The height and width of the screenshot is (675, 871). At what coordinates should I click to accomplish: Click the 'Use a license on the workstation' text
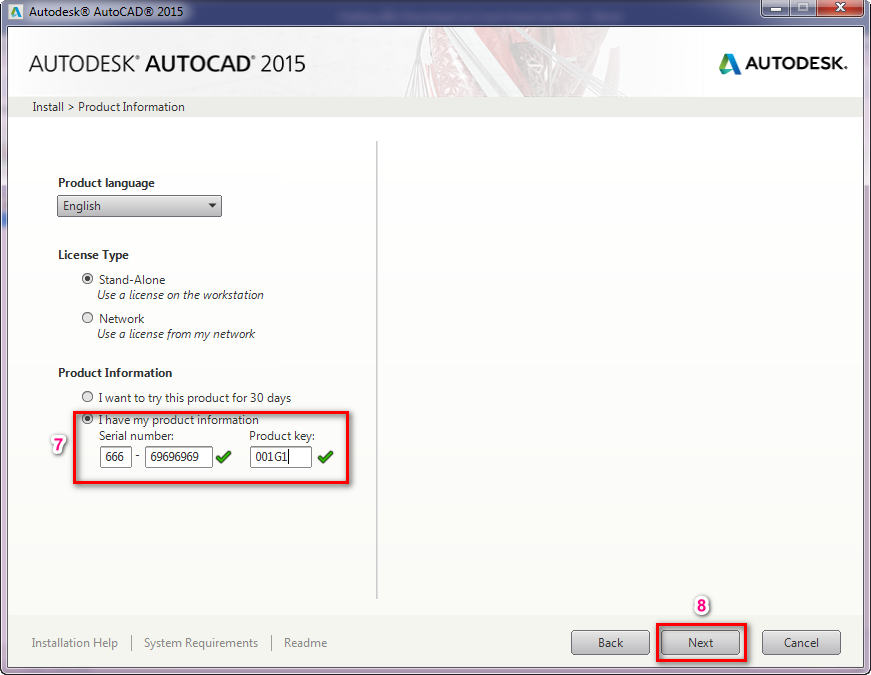pyautogui.click(x=181, y=295)
